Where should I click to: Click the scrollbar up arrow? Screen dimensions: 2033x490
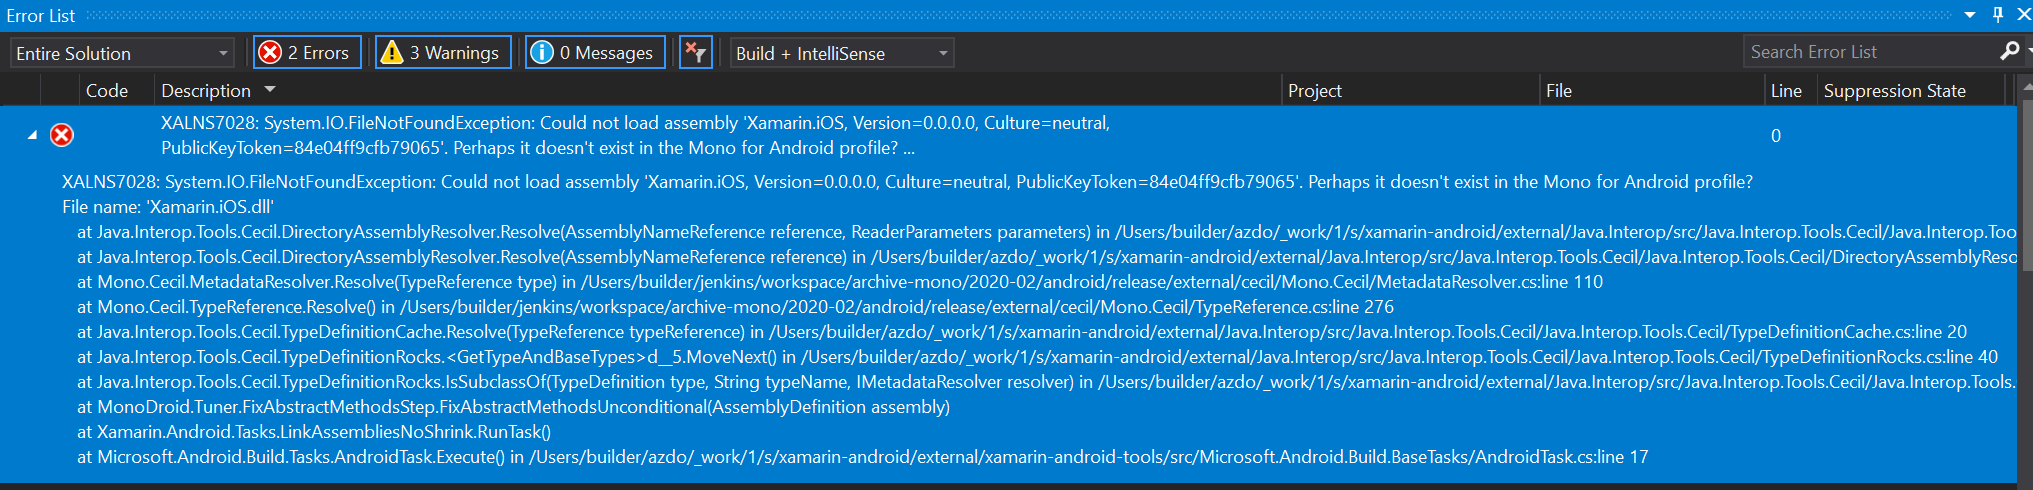click(2026, 88)
